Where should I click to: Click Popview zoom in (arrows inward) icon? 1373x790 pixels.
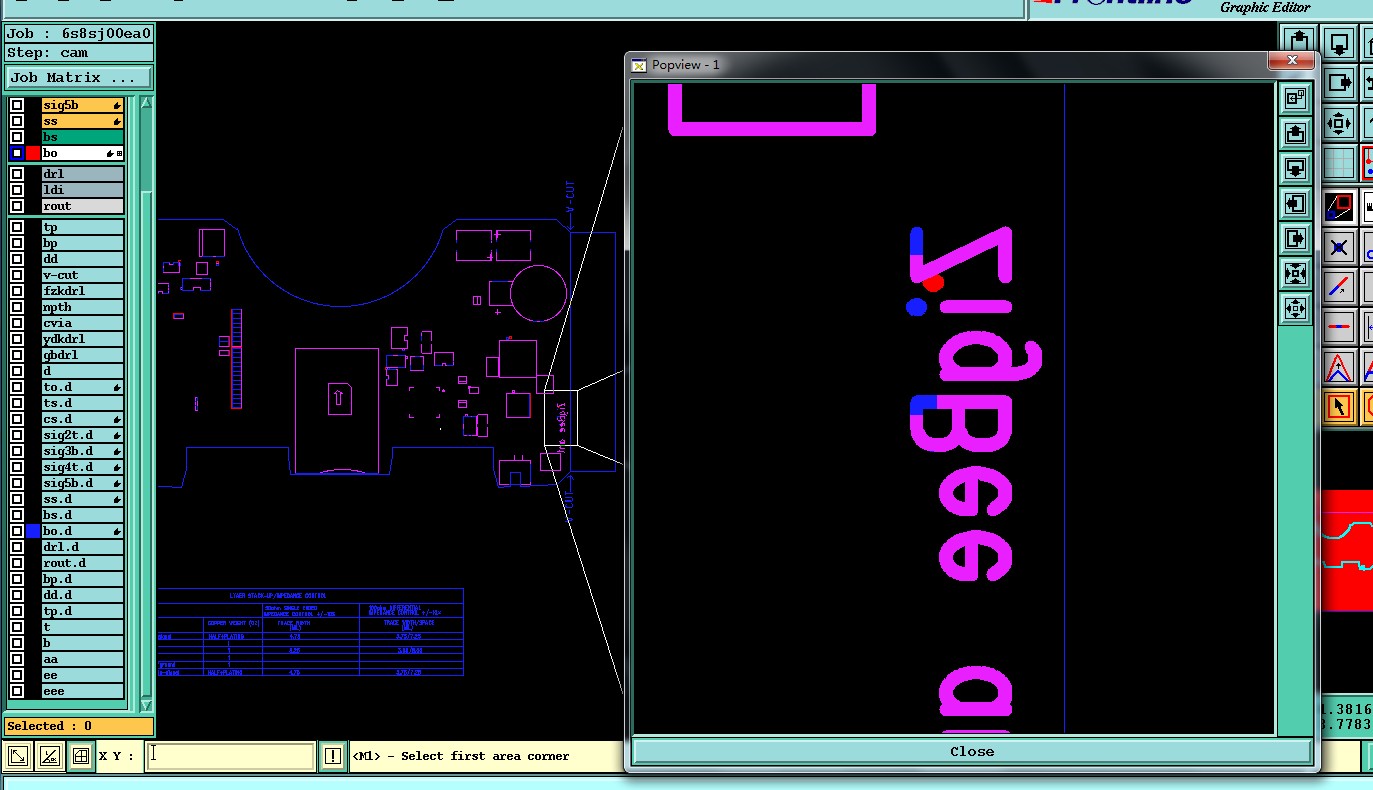1295,274
